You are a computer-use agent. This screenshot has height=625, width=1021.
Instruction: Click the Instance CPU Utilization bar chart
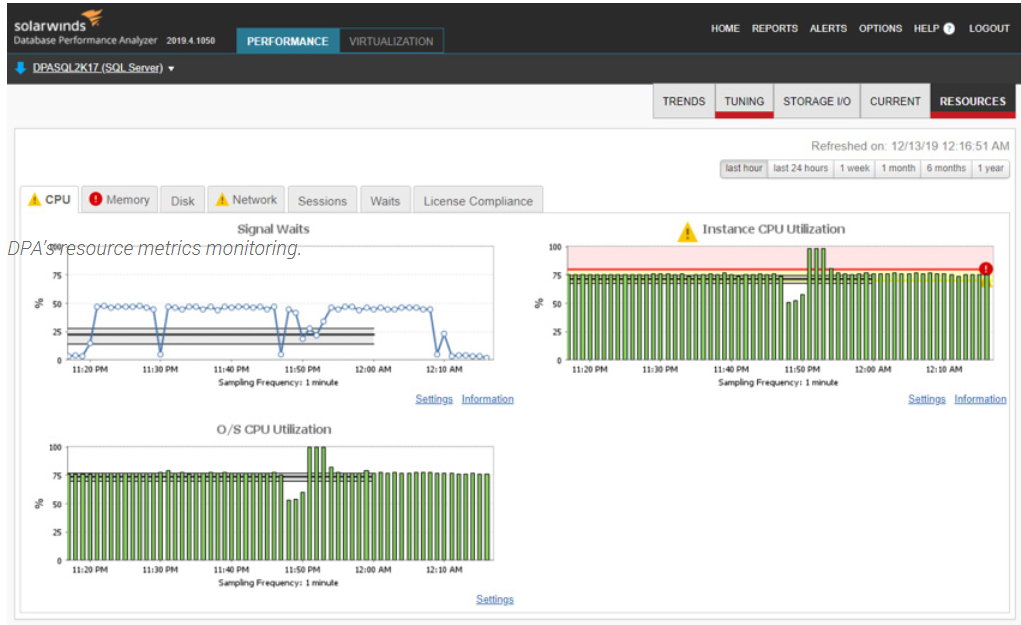[780, 303]
